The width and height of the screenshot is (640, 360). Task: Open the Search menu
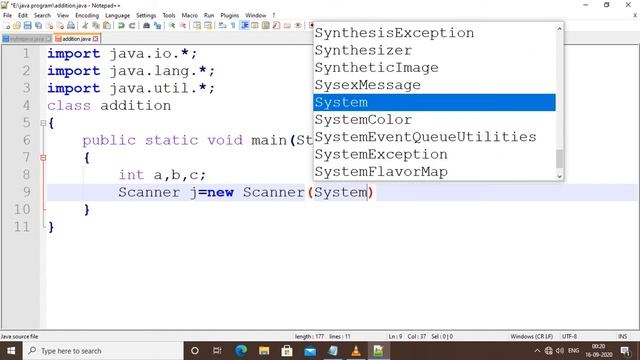coord(42,15)
